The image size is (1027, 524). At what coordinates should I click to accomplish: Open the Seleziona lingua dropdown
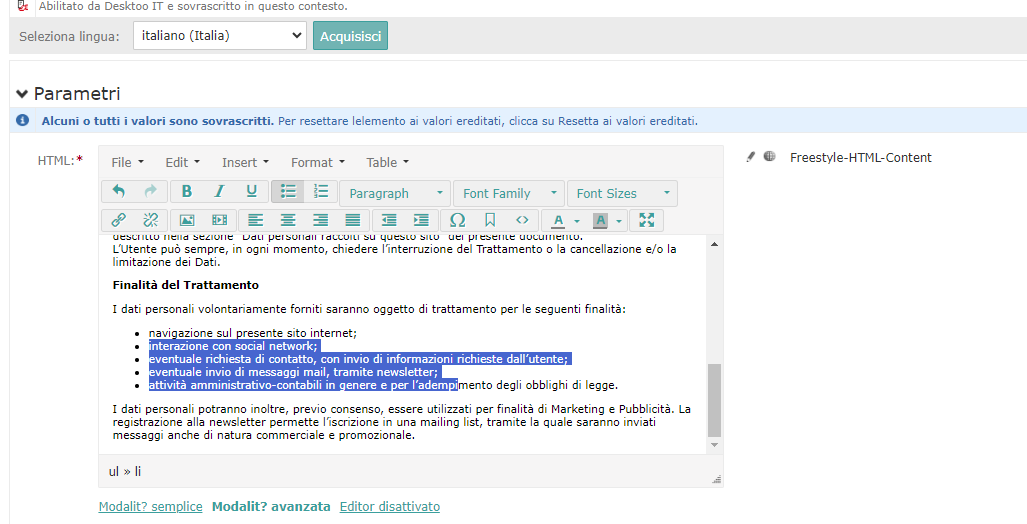219,35
